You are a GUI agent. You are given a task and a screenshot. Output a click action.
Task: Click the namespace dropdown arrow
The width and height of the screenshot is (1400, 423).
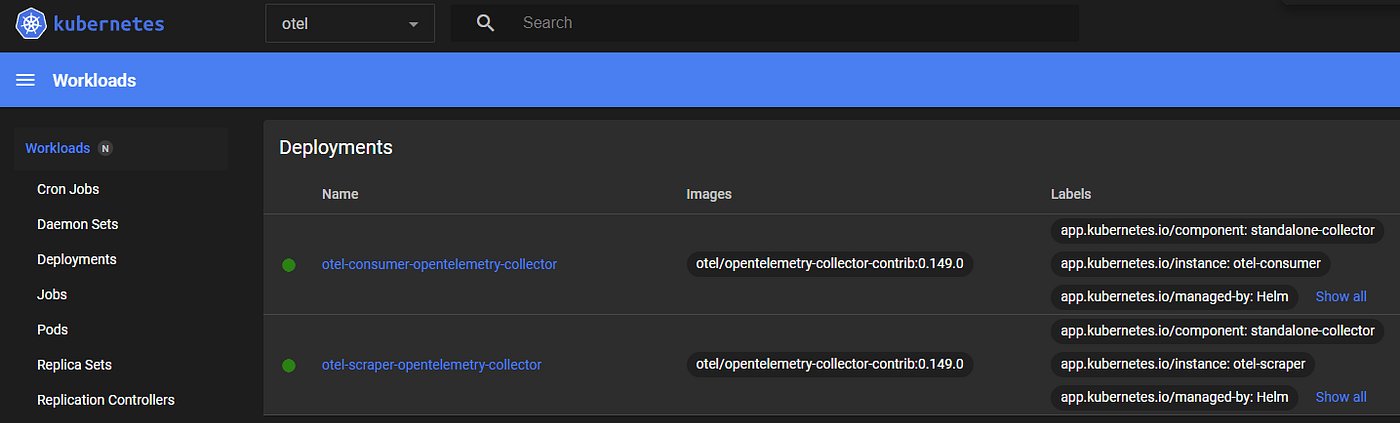pos(413,24)
